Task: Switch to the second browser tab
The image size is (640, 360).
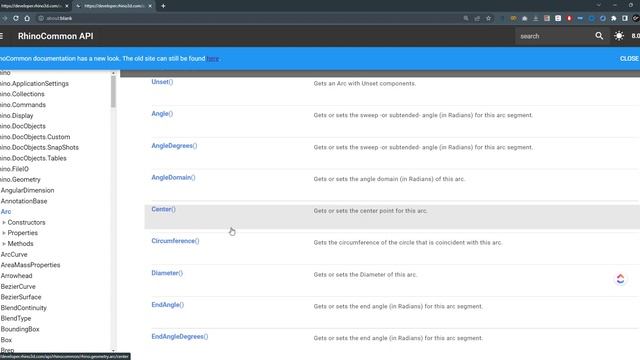Action: (113, 6)
